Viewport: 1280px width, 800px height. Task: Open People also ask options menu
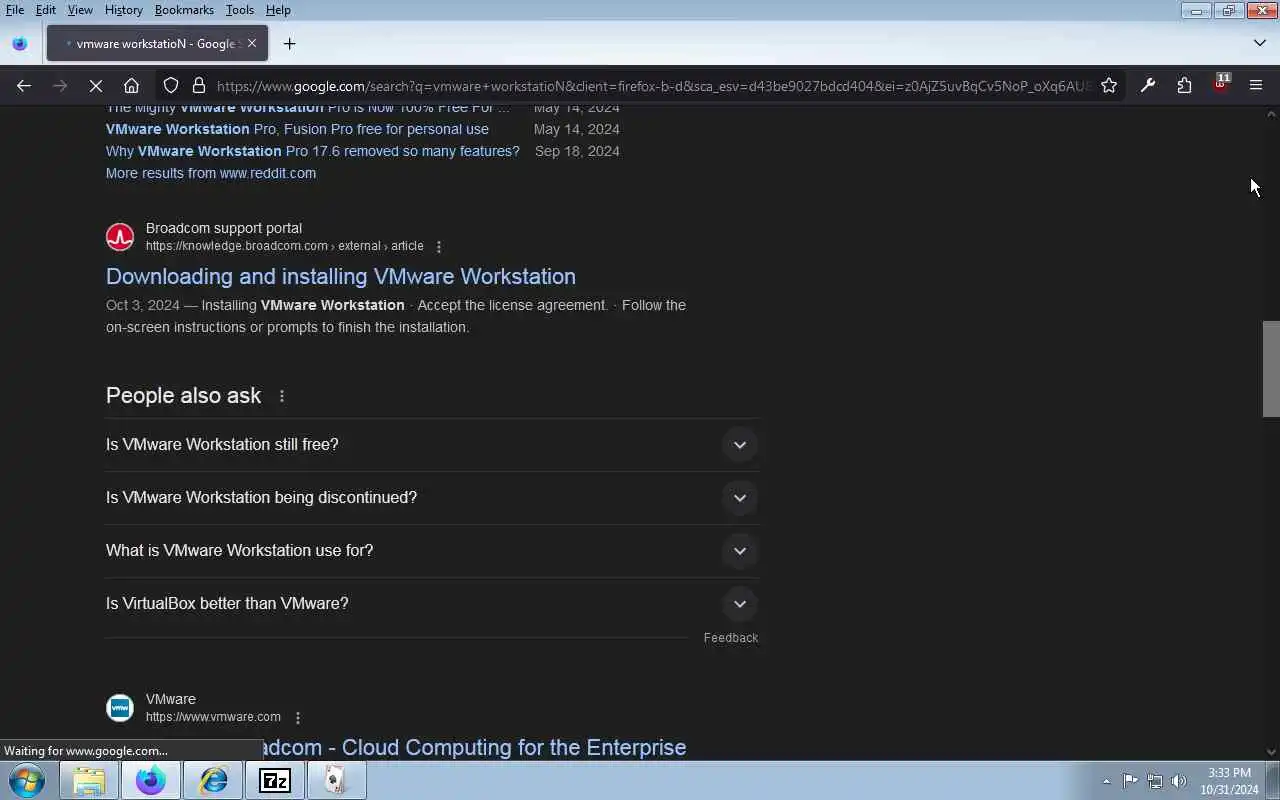point(281,396)
